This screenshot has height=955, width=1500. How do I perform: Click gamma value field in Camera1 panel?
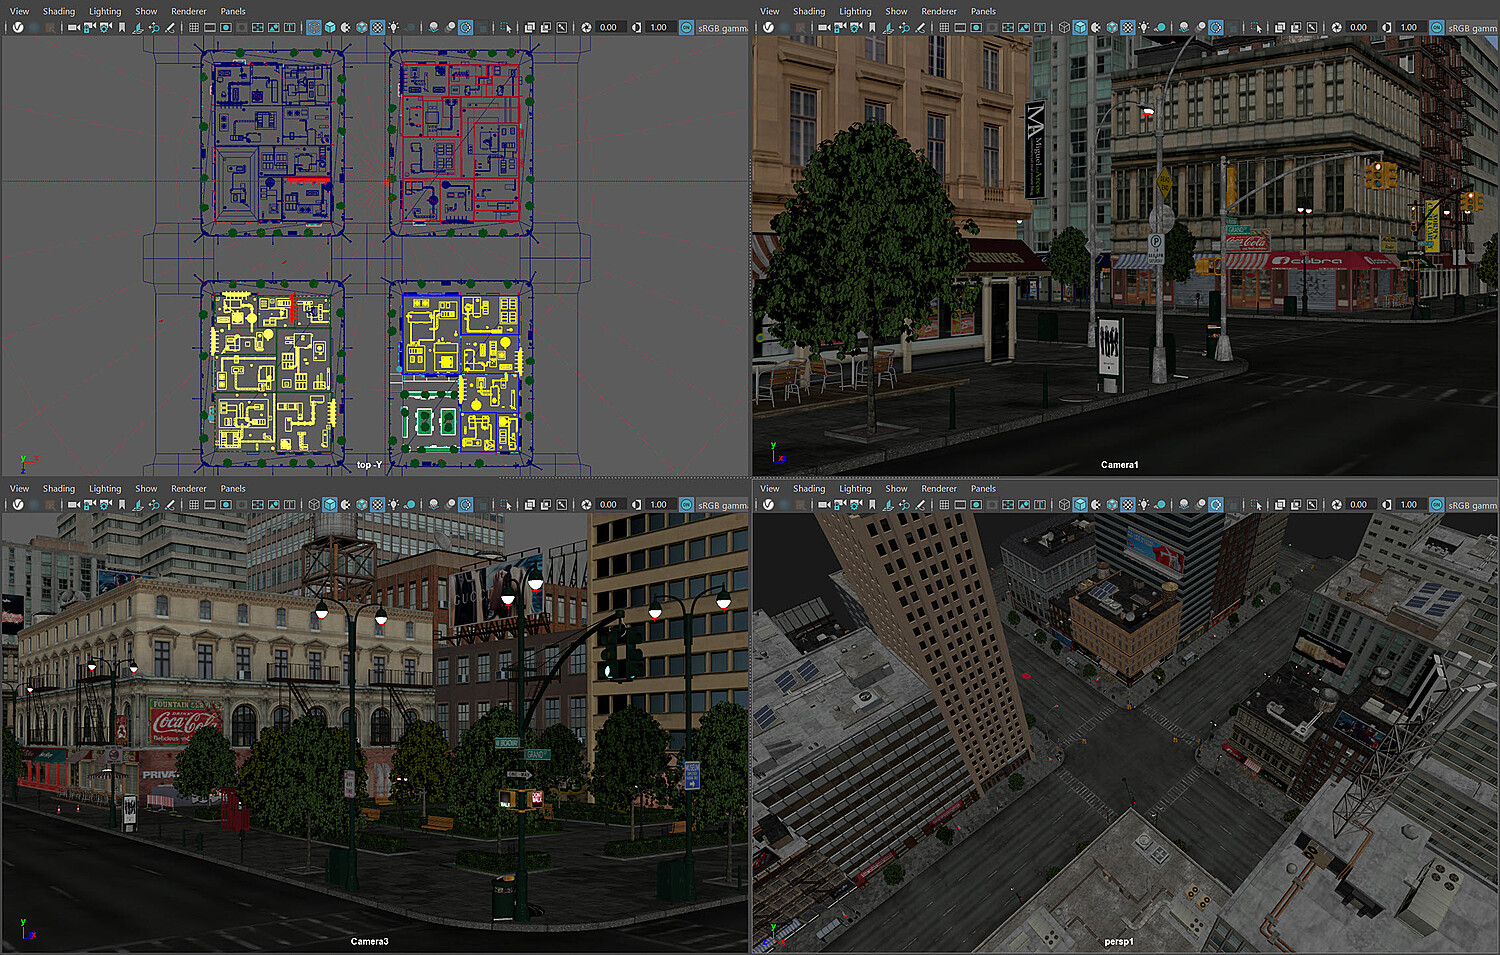pos(1409,28)
